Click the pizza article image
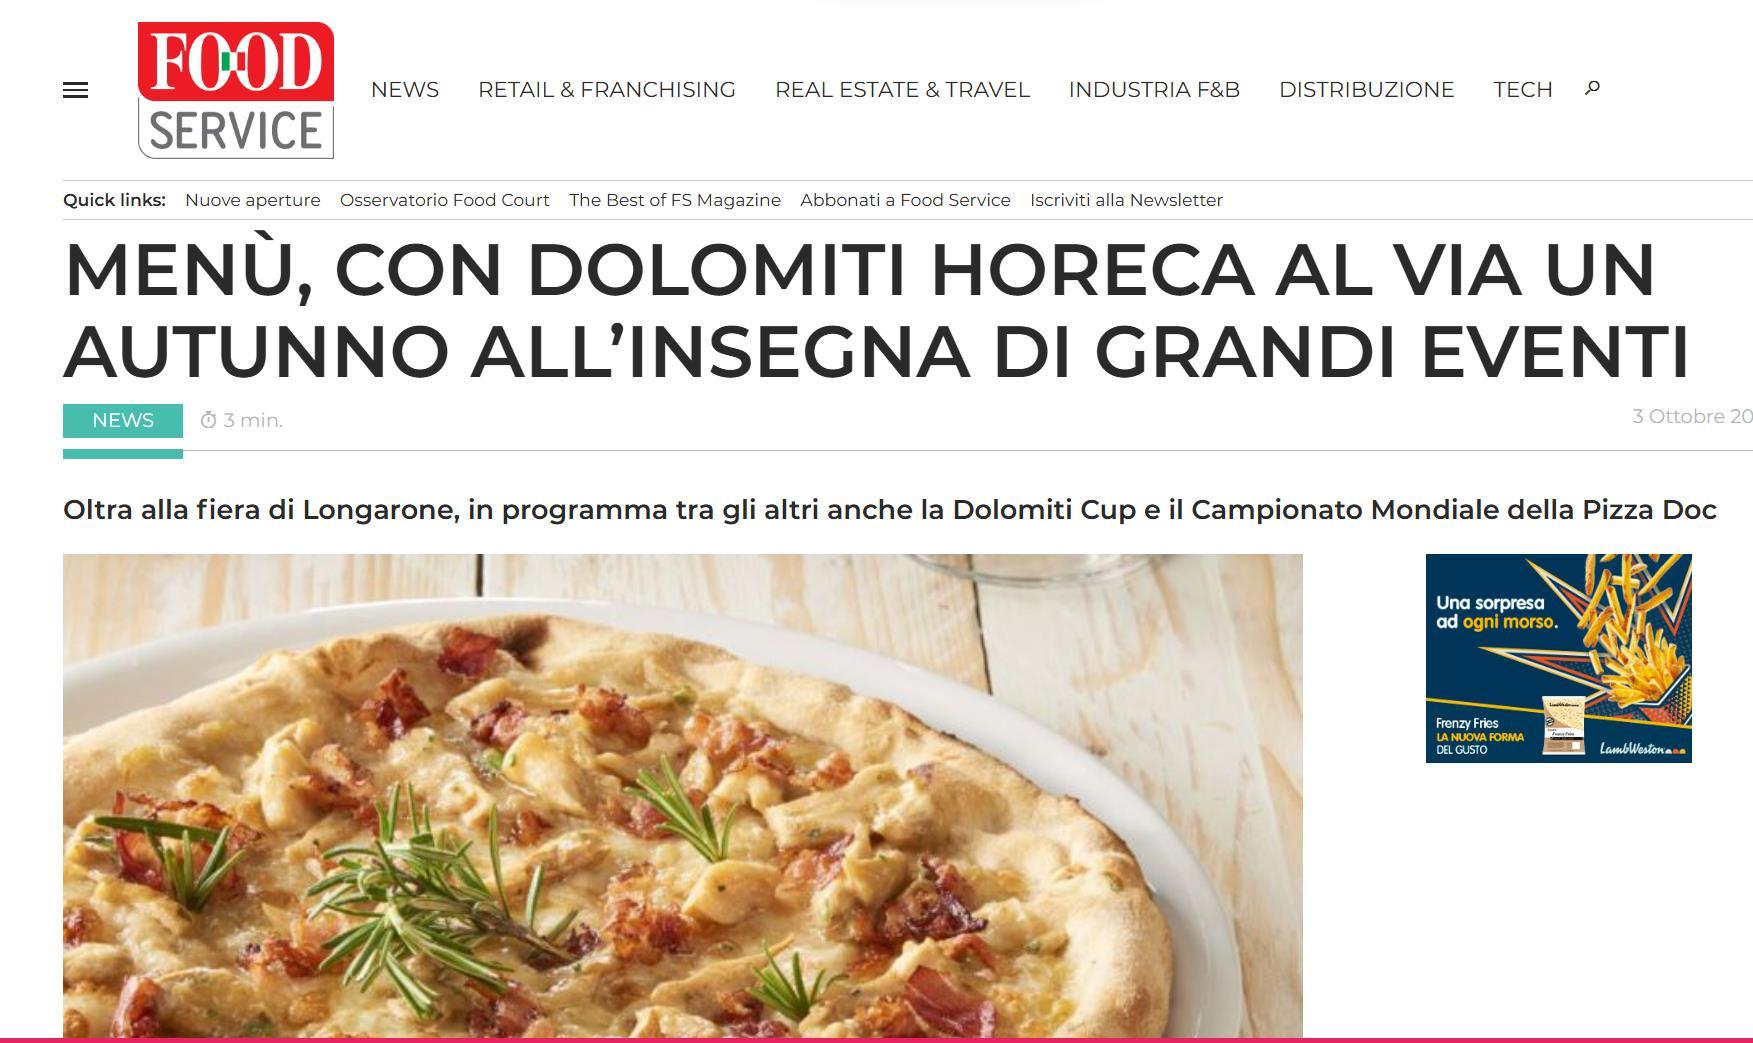This screenshot has width=1753, height=1043. [x=683, y=796]
